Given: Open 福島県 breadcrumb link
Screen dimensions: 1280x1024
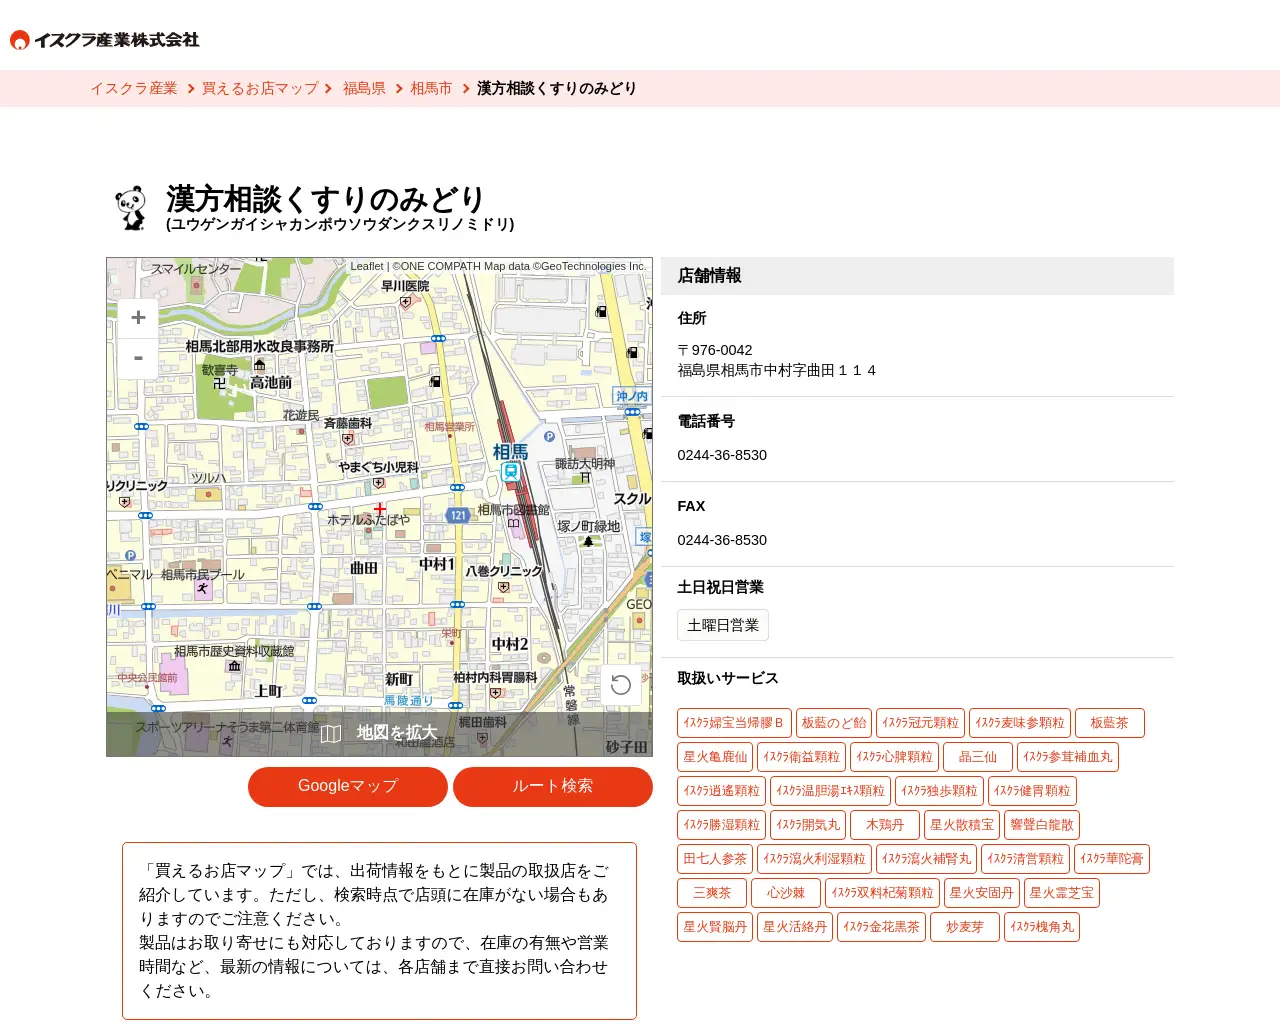Looking at the screenshot, I should [x=364, y=88].
